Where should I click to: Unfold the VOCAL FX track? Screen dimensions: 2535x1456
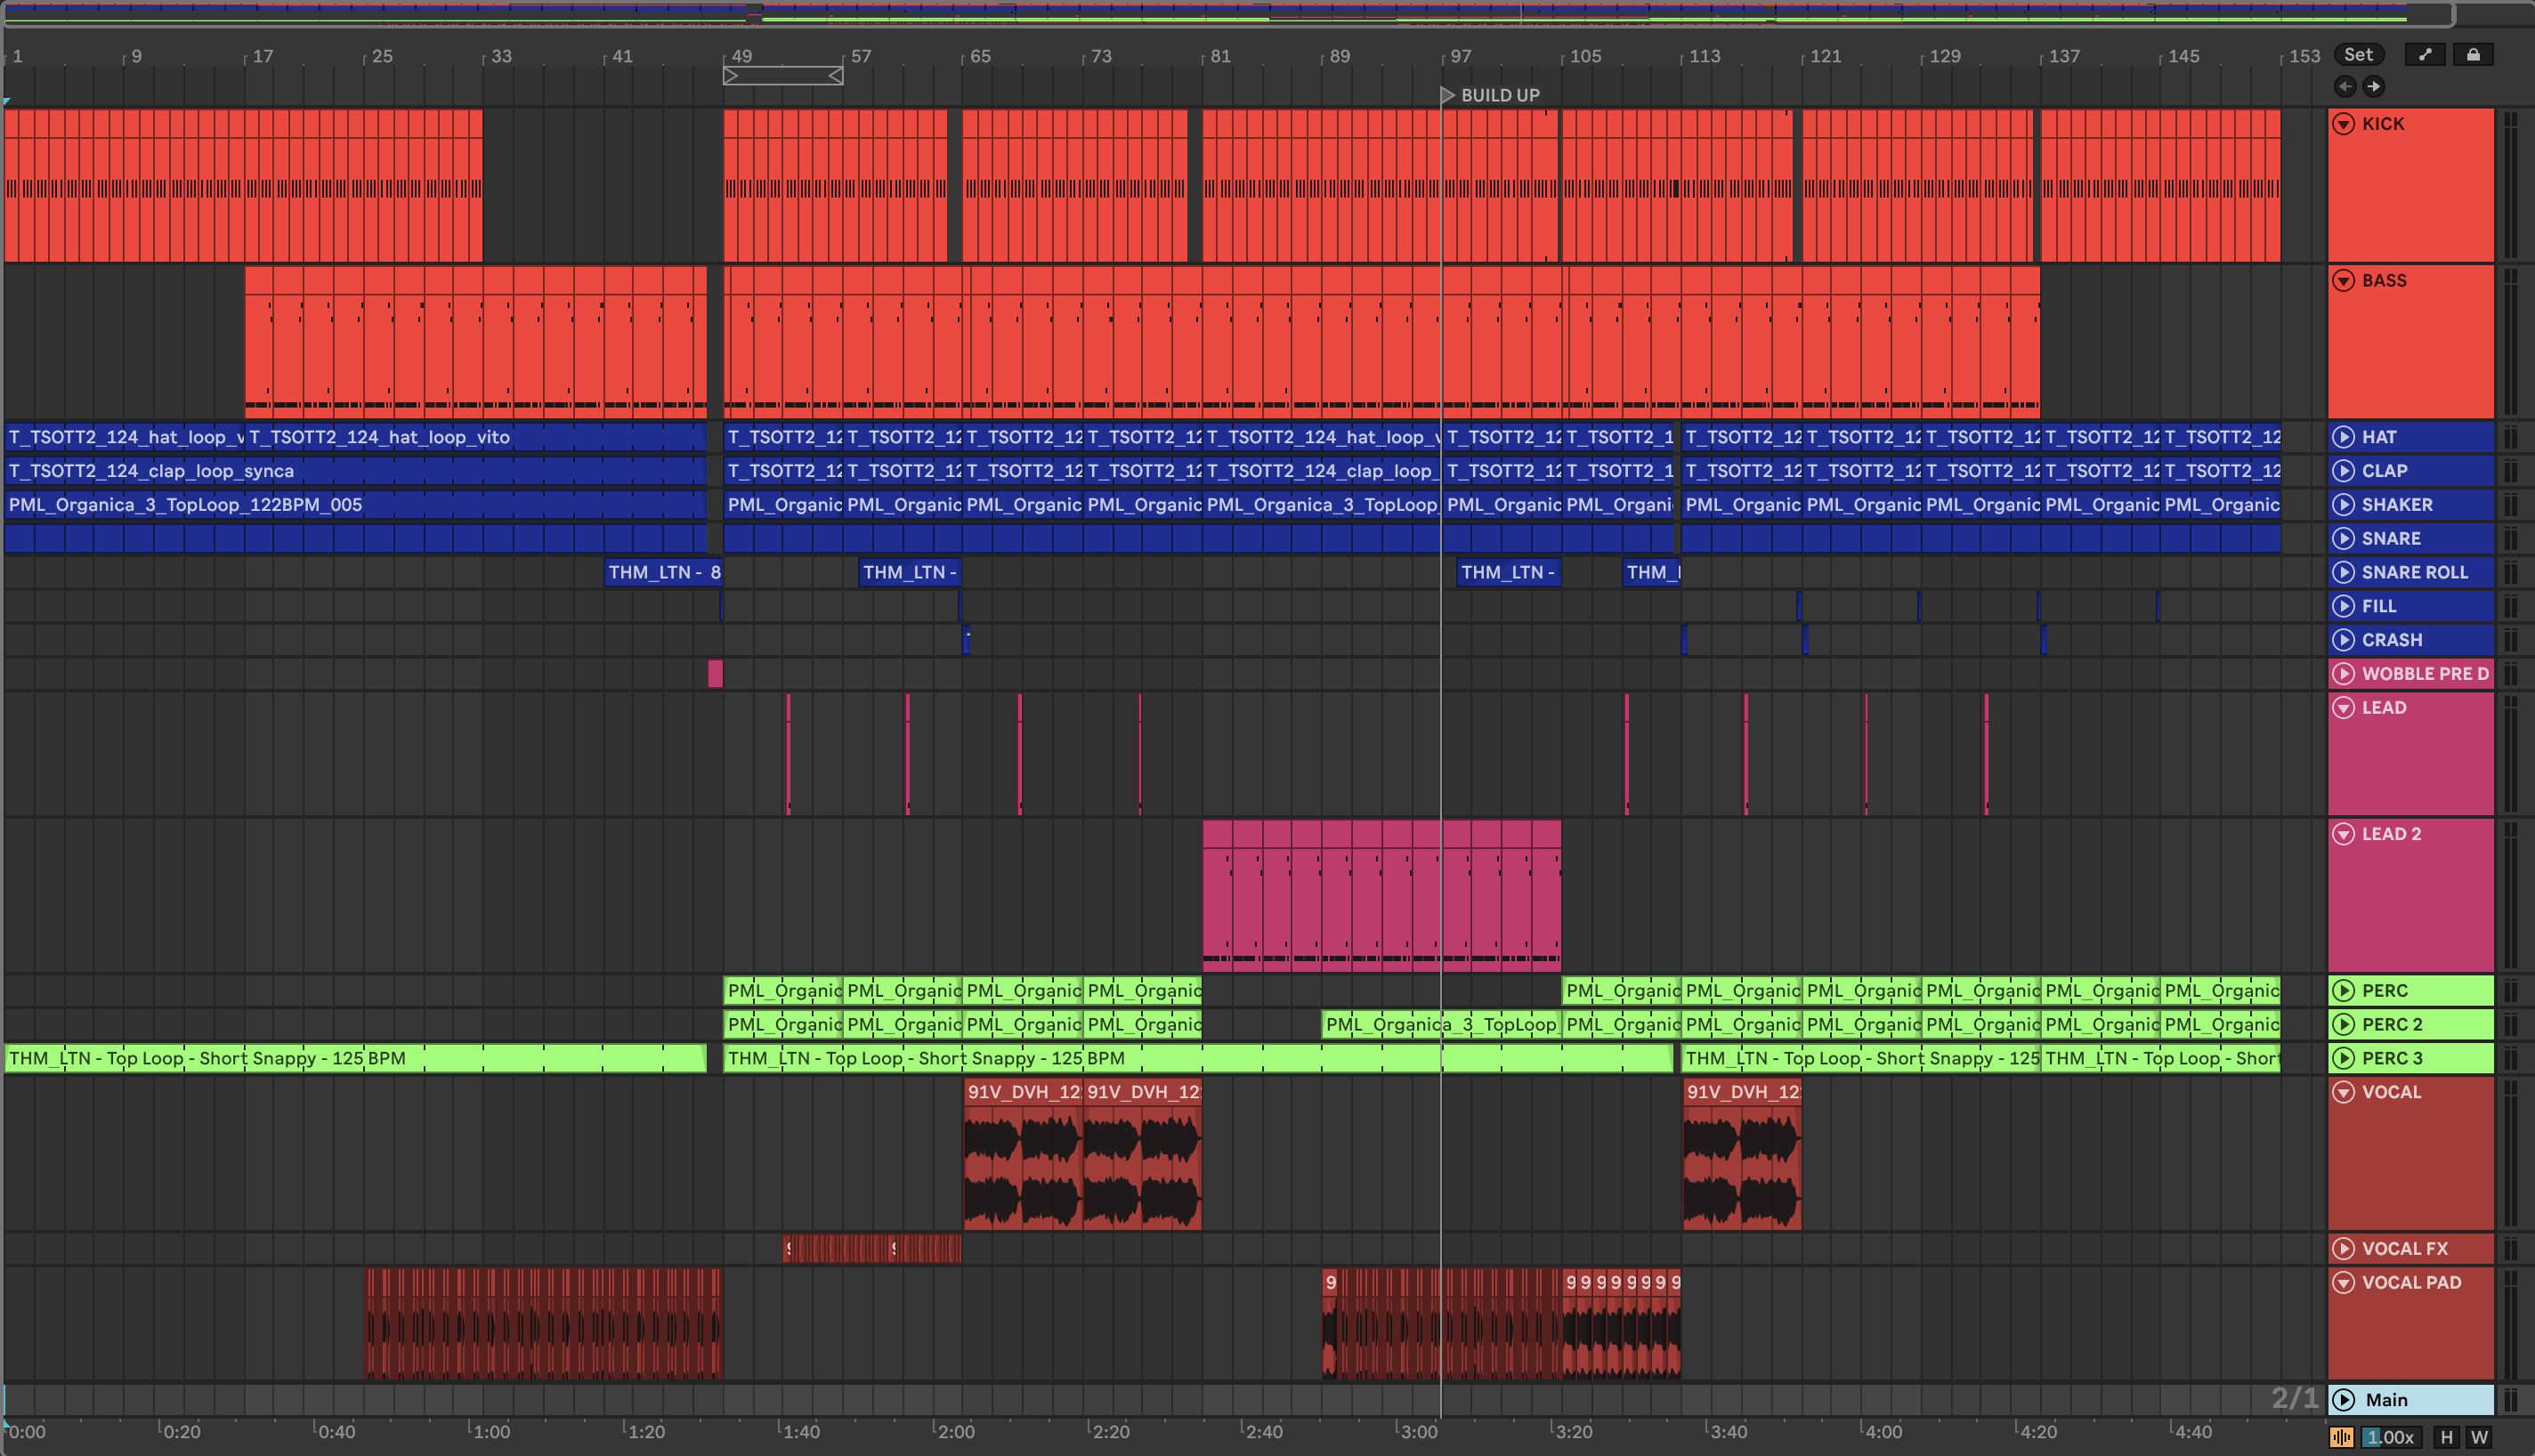click(x=2344, y=1248)
